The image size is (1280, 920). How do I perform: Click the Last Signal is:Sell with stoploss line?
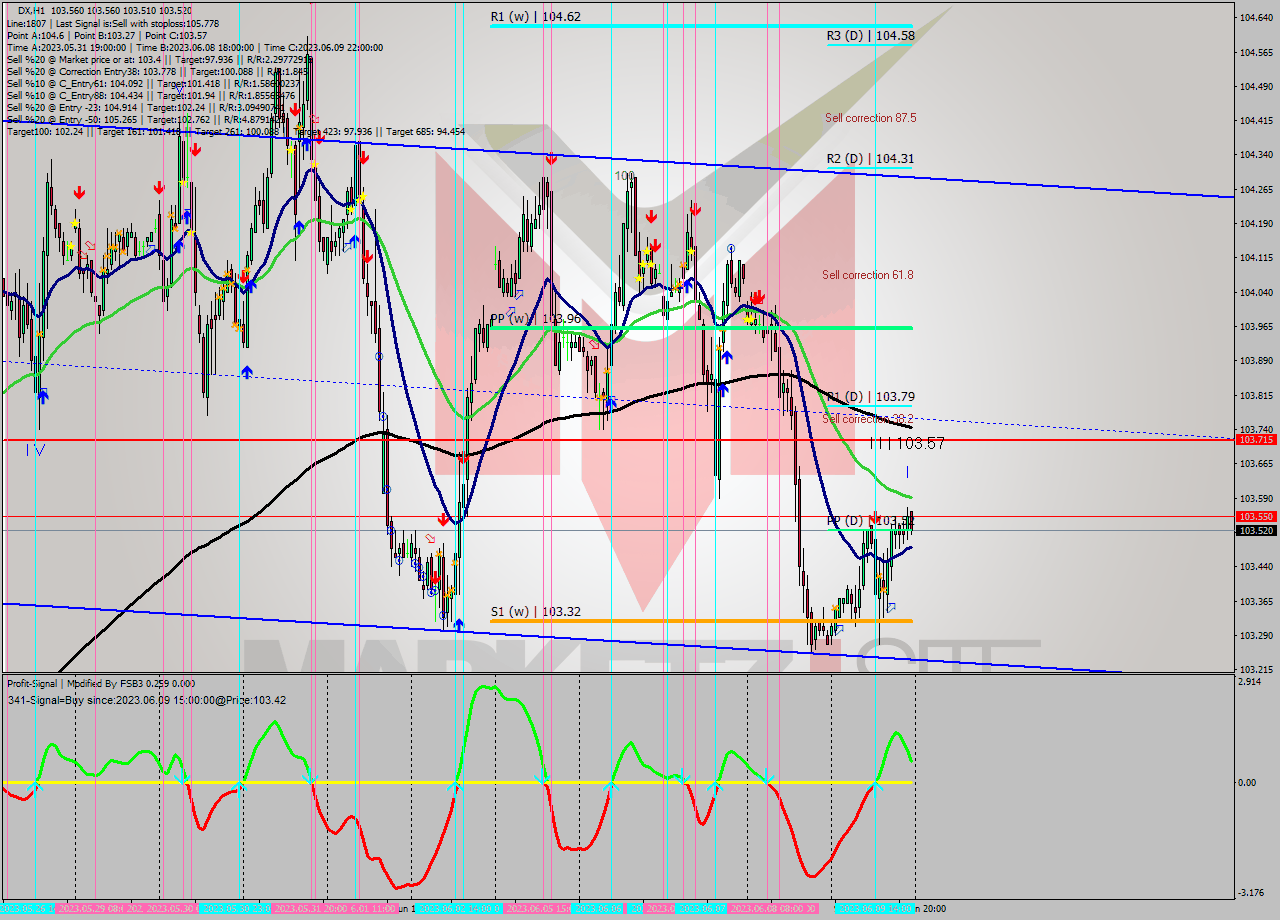click(111, 23)
